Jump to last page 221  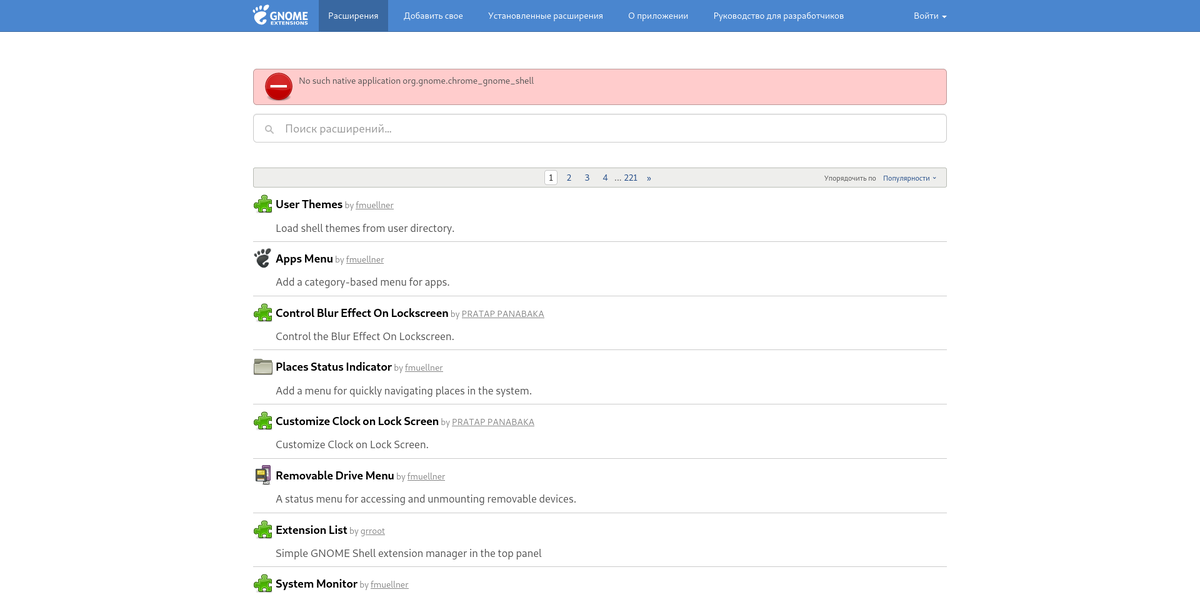point(631,177)
